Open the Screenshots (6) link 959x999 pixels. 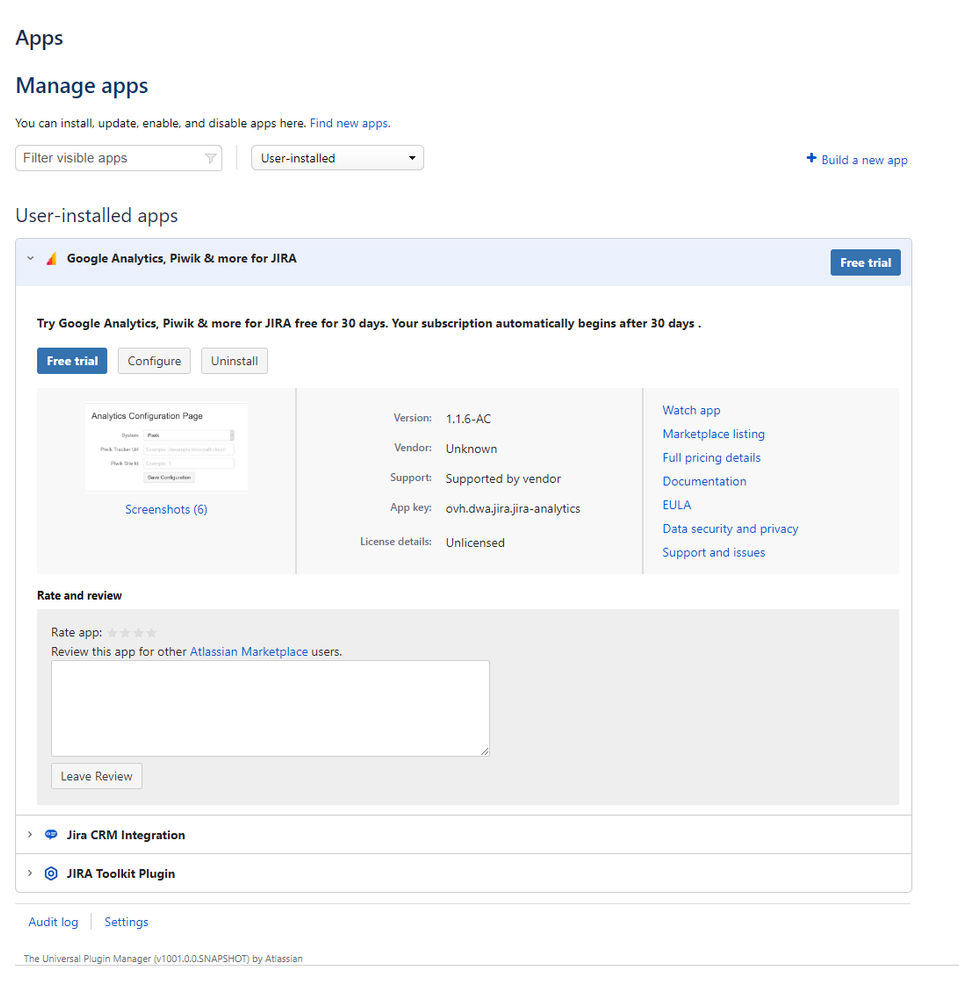pos(166,509)
